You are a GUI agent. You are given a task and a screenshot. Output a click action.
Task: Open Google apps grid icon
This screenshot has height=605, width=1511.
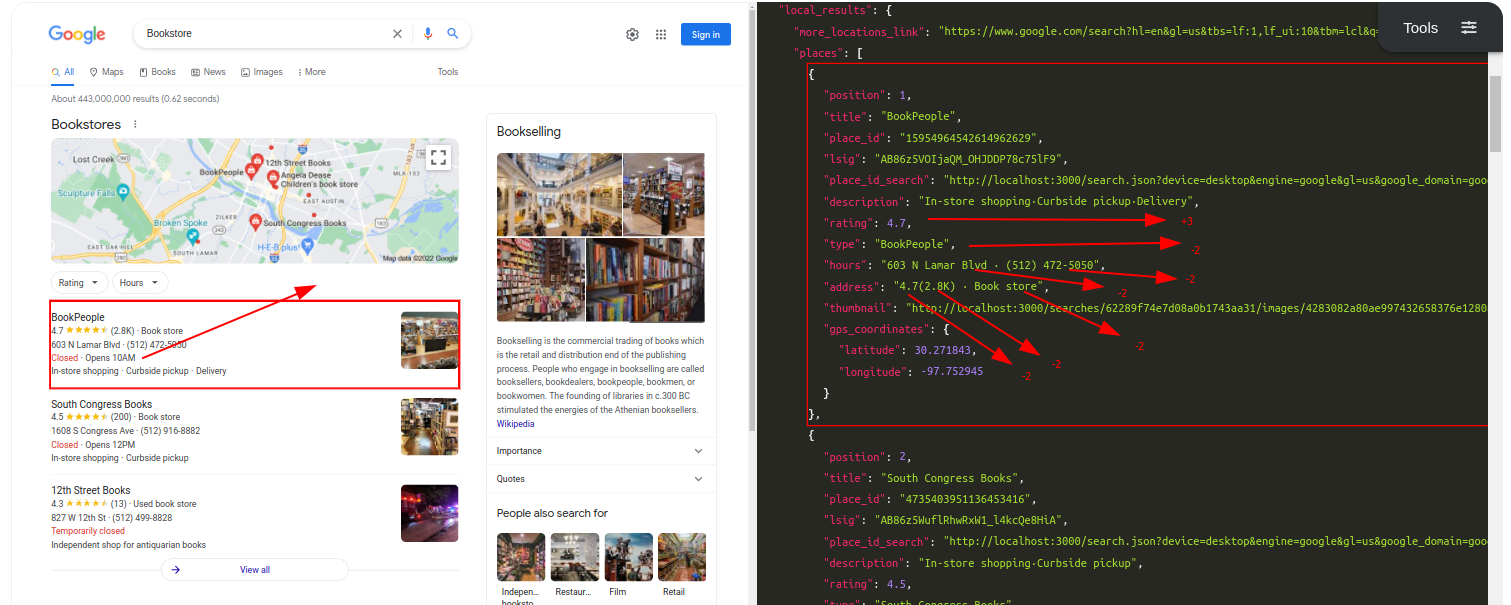(x=661, y=34)
